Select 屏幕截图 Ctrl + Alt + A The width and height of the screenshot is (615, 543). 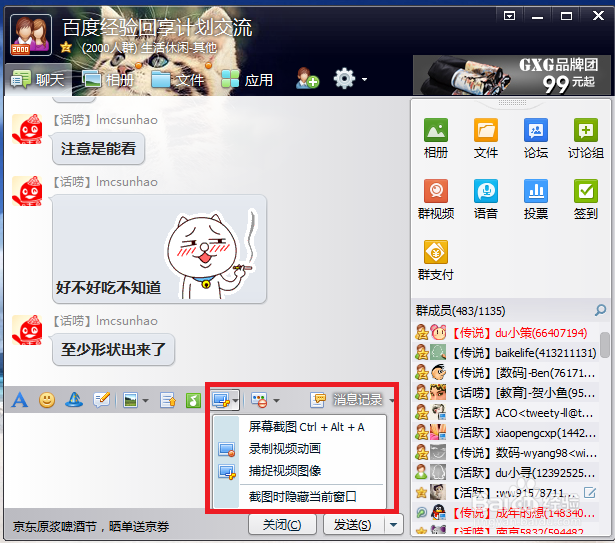(x=306, y=427)
